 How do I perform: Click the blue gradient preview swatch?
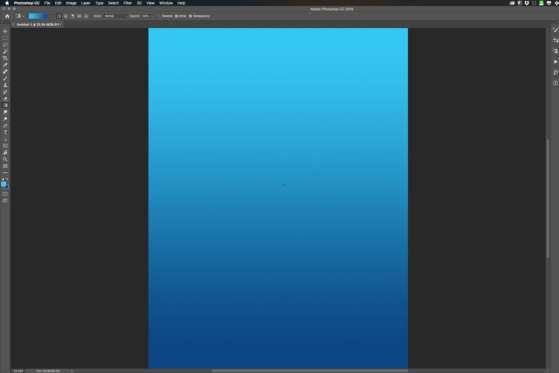pos(38,16)
